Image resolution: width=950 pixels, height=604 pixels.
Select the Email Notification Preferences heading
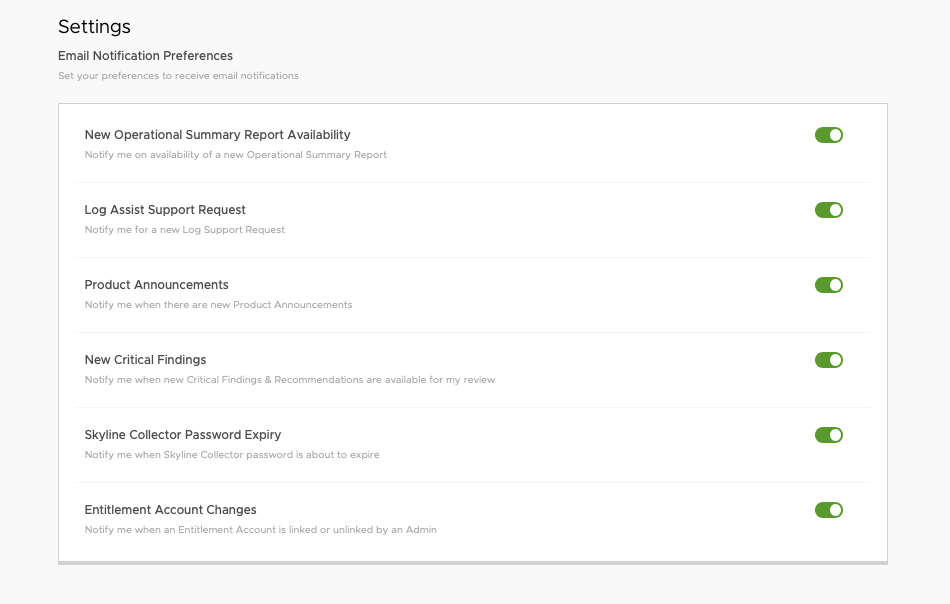pos(145,56)
